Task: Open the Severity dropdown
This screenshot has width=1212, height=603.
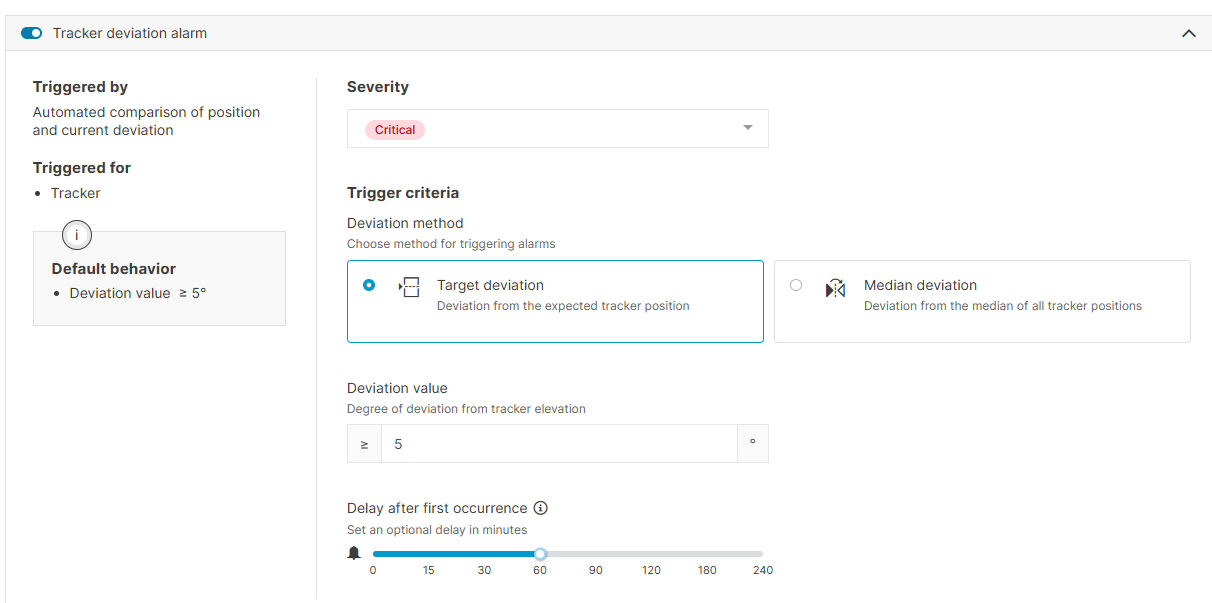Action: point(557,128)
